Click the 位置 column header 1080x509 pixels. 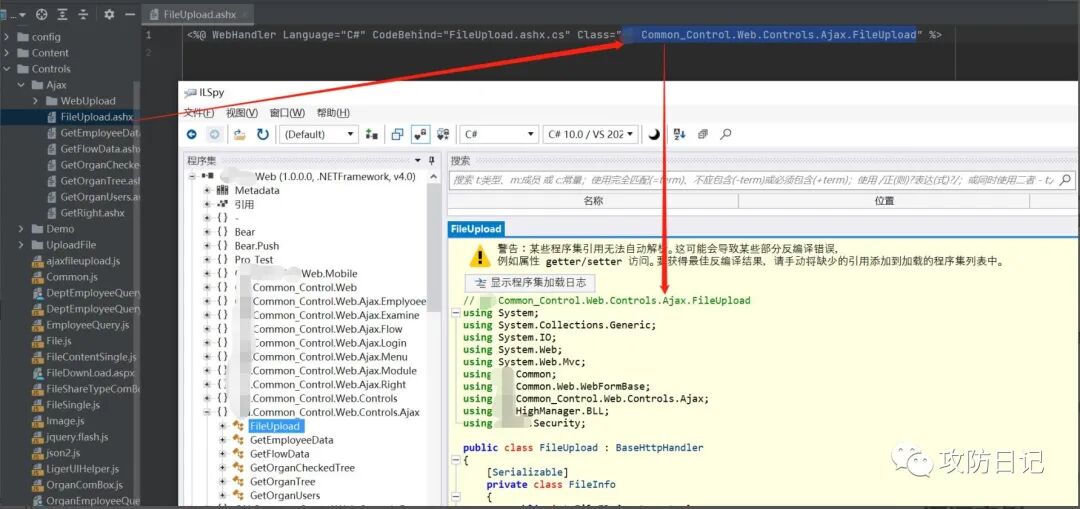point(884,201)
